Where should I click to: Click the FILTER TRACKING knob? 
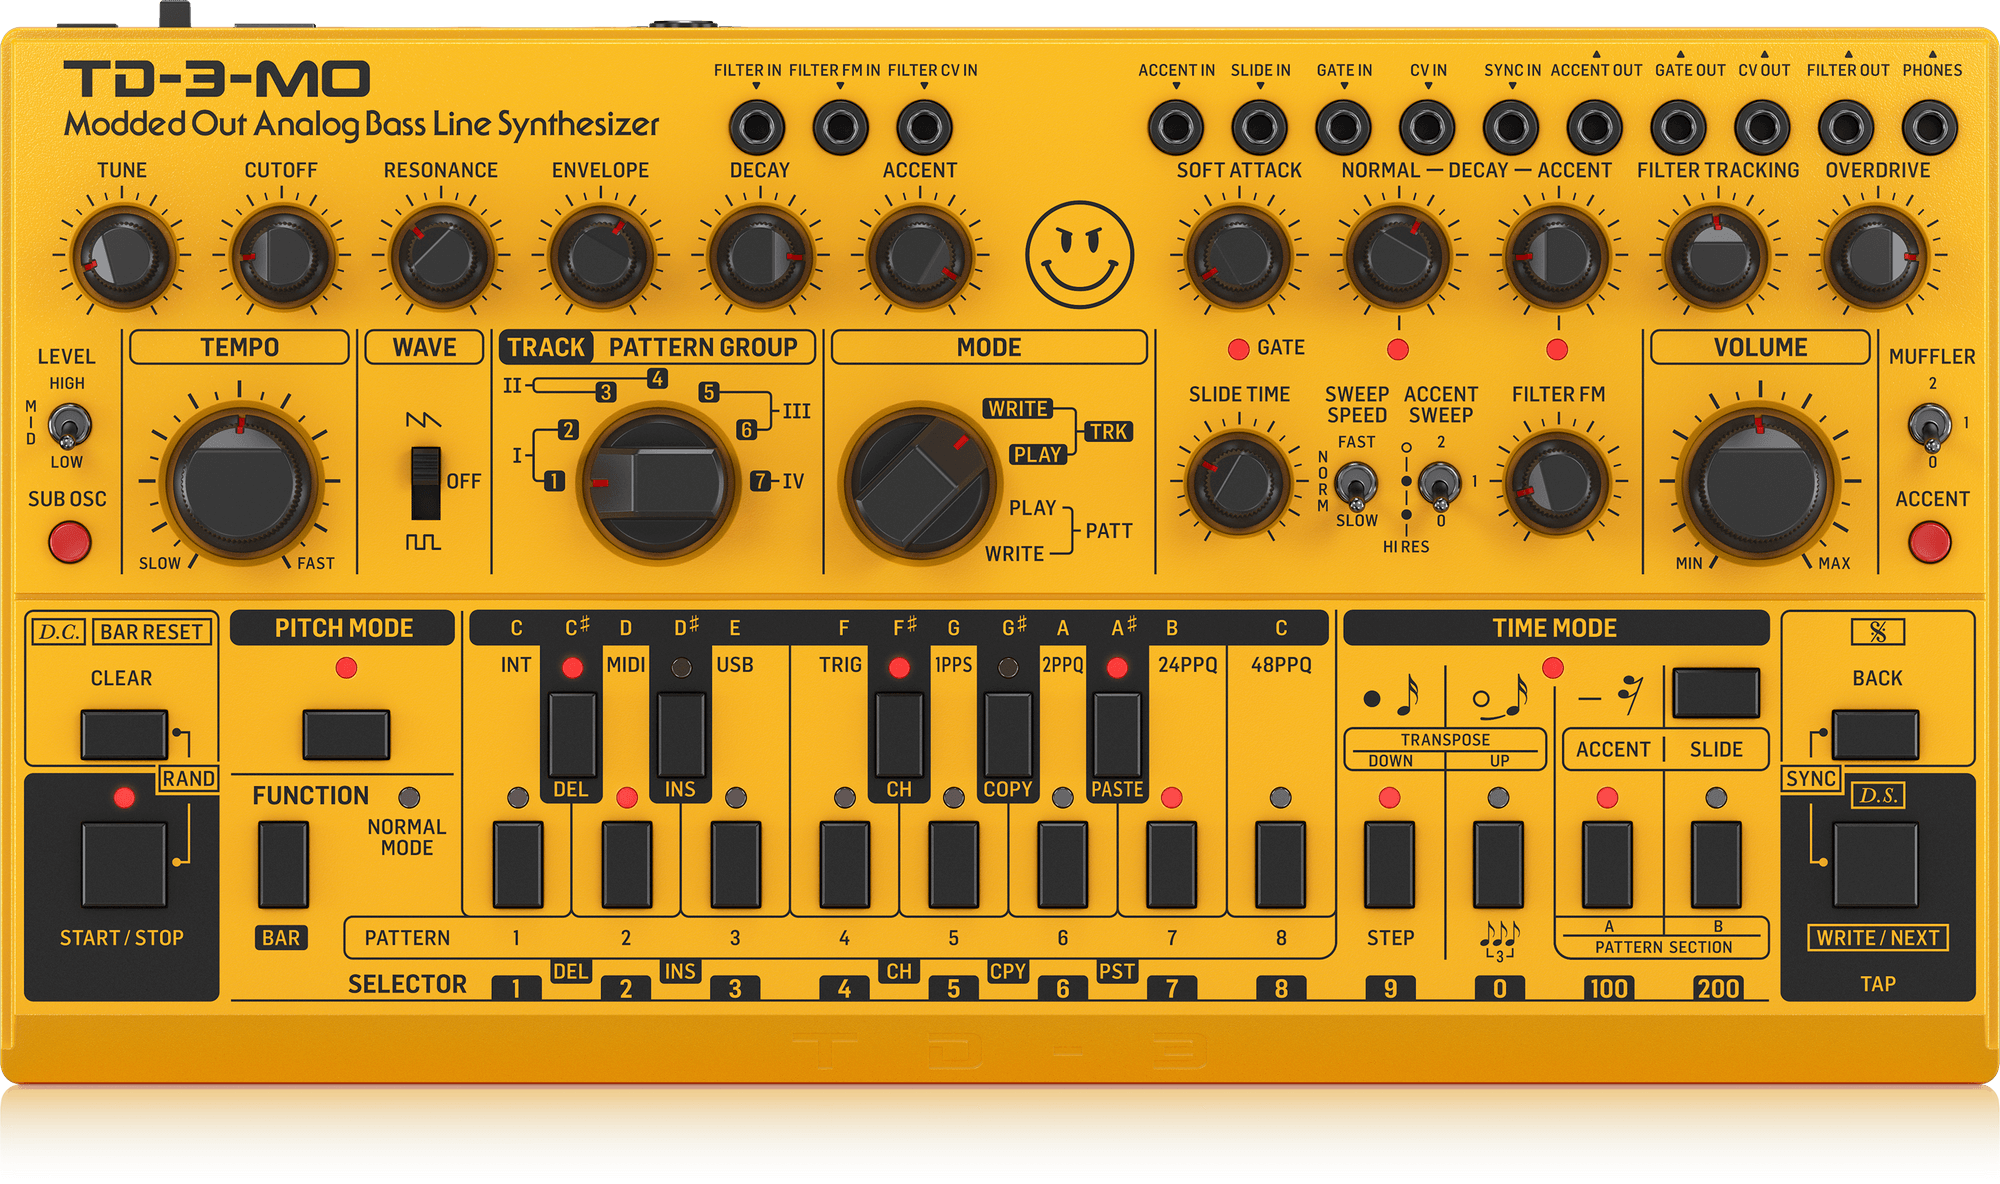1717,257
